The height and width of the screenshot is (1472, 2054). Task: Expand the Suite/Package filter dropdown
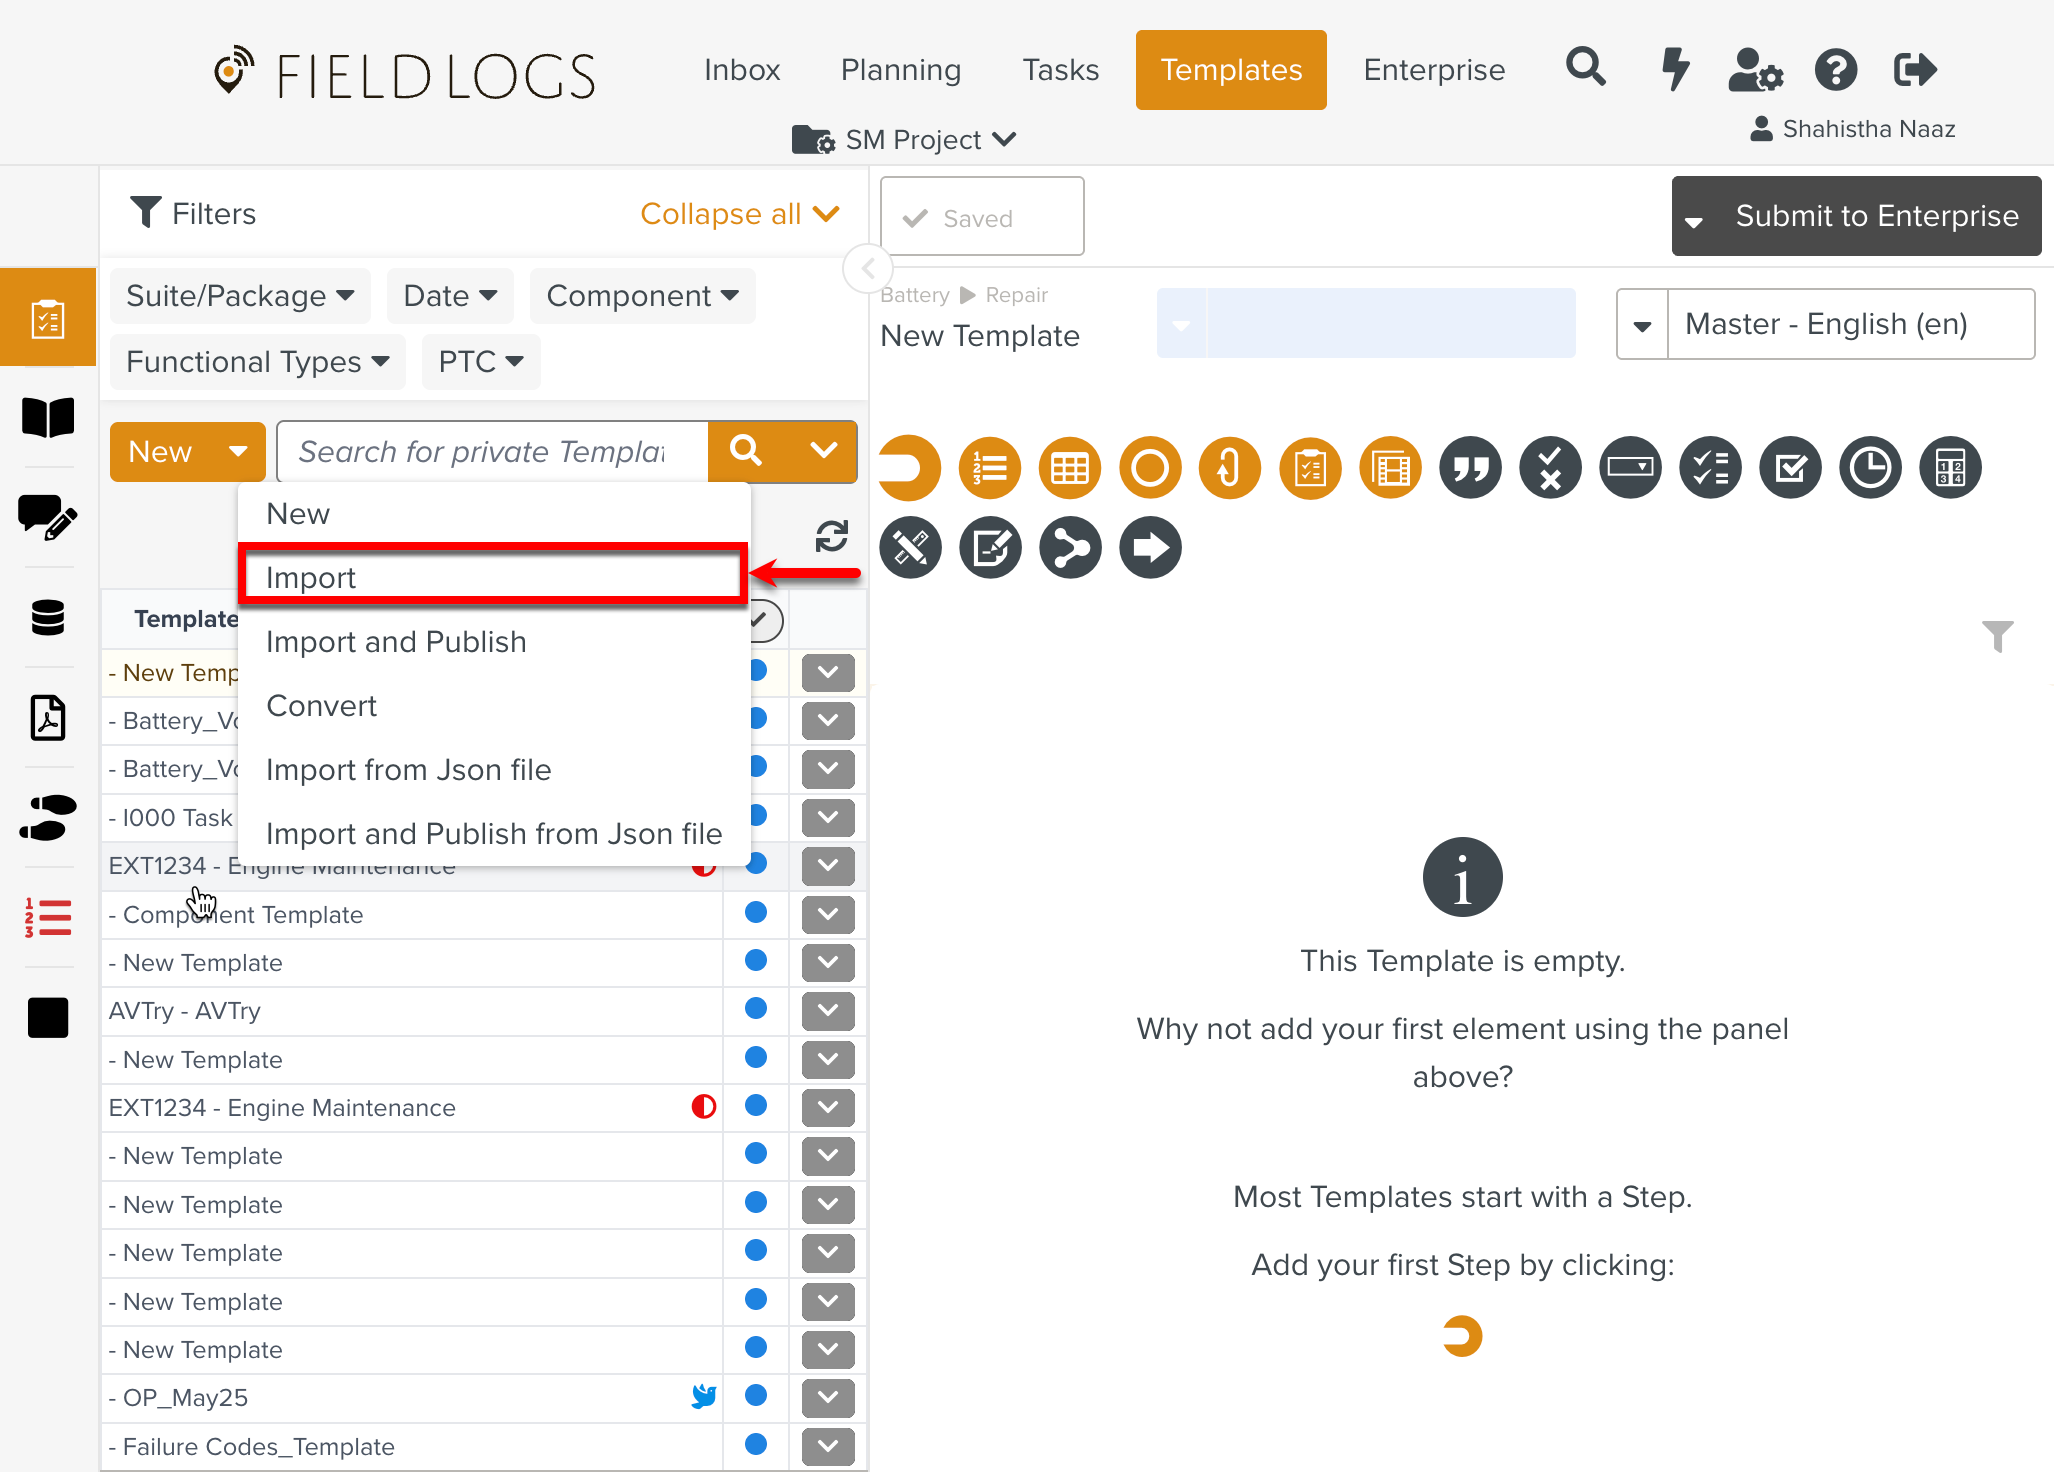click(240, 296)
